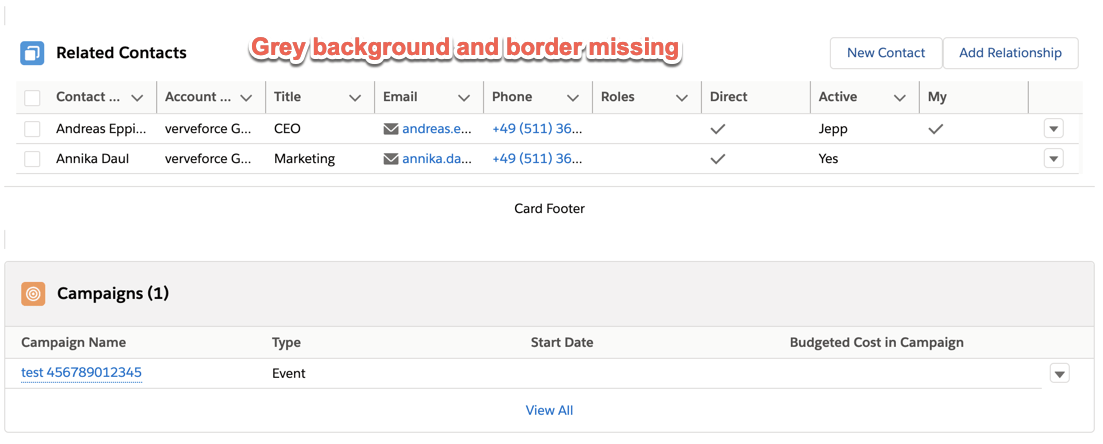
Task: Click the Jepp value in Active column
Action: (x=834, y=129)
